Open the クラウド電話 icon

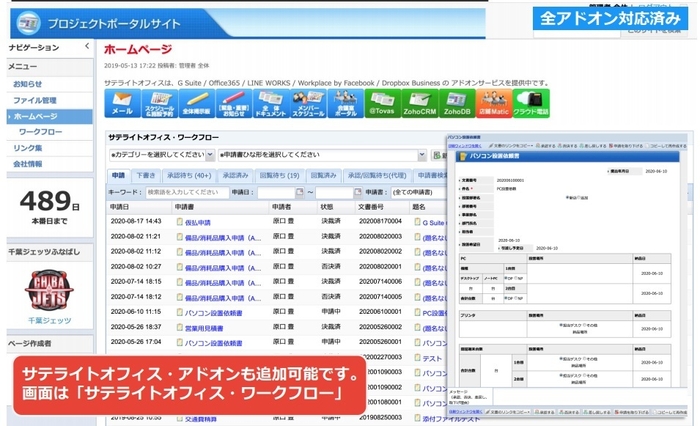click(x=531, y=104)
